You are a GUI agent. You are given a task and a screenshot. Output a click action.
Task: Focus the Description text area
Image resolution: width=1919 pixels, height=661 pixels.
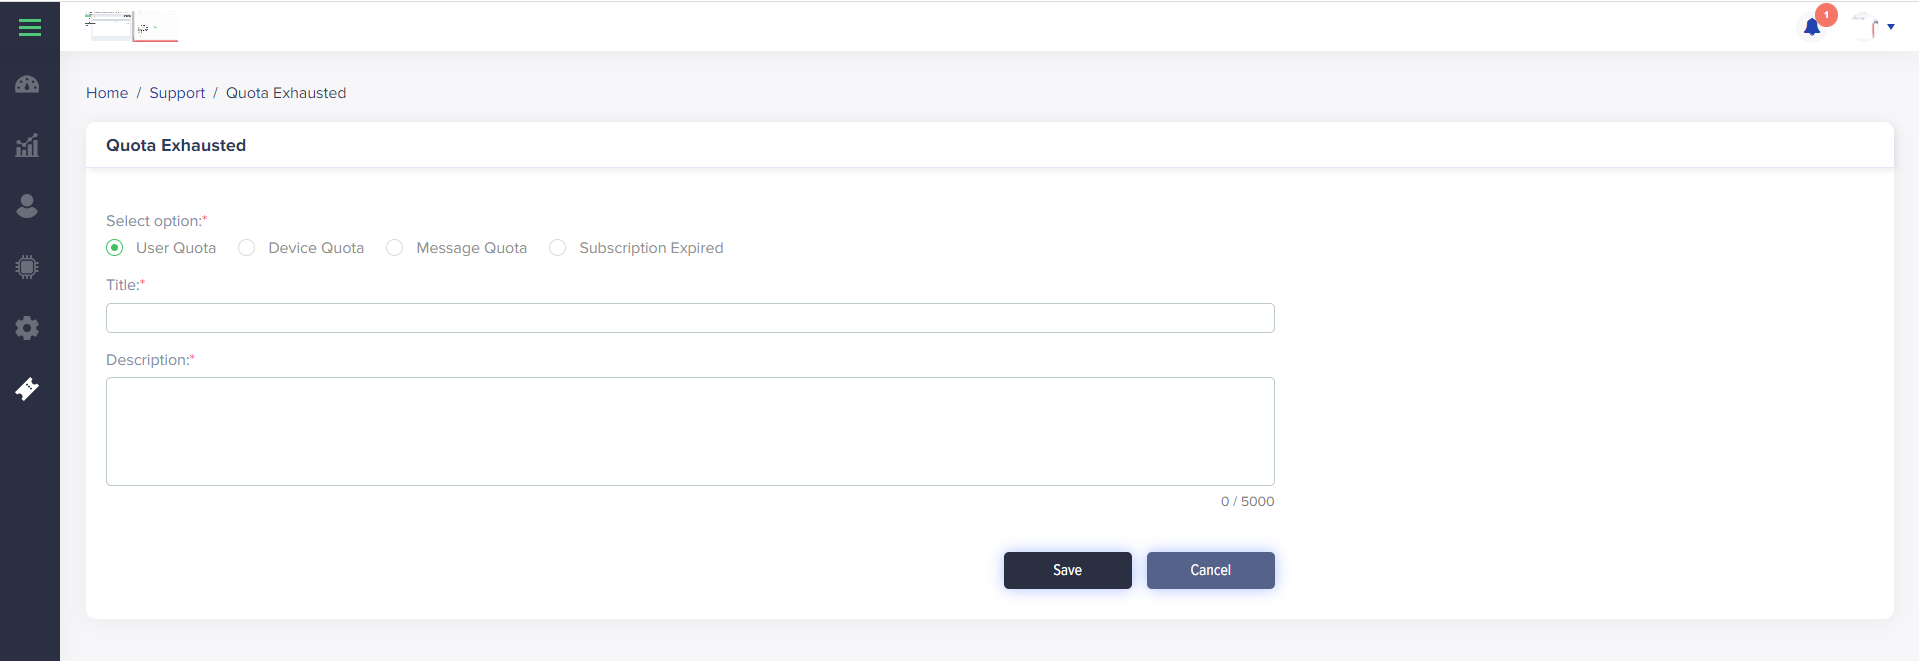(689, 431)
